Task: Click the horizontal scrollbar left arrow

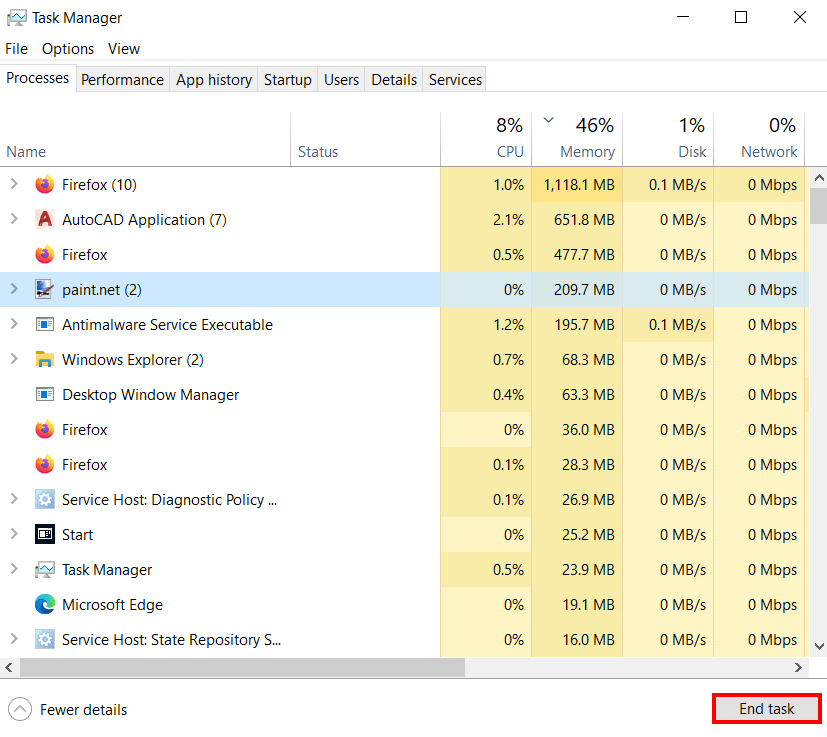Action: click(9, 667)
